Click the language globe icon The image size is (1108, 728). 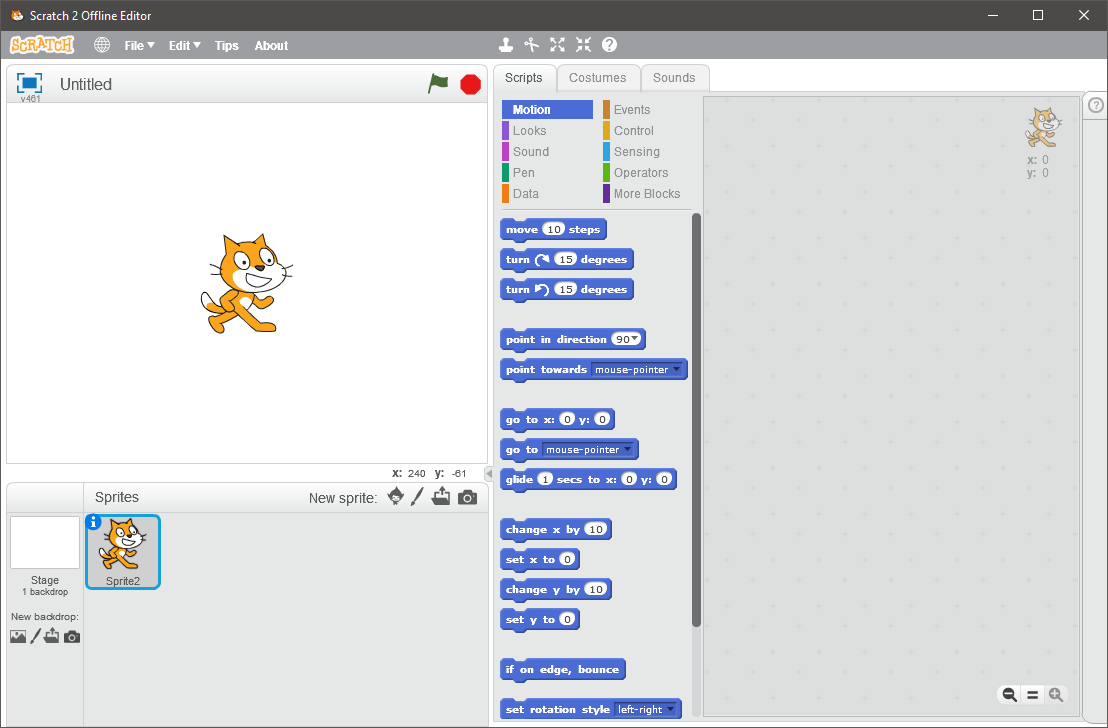100,44
